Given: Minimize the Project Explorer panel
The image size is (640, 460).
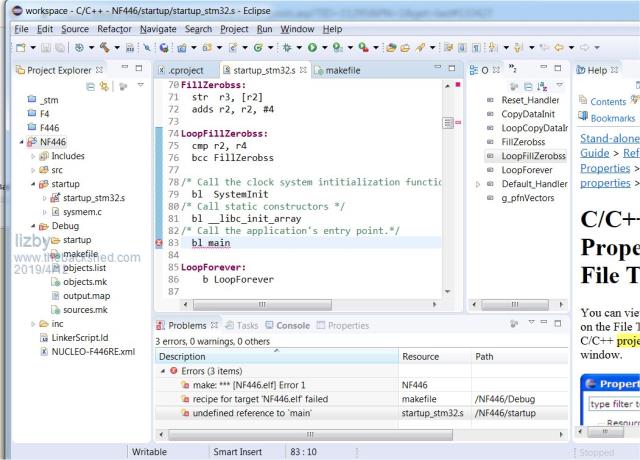Looking at the screenshot, I should [125, 69].
